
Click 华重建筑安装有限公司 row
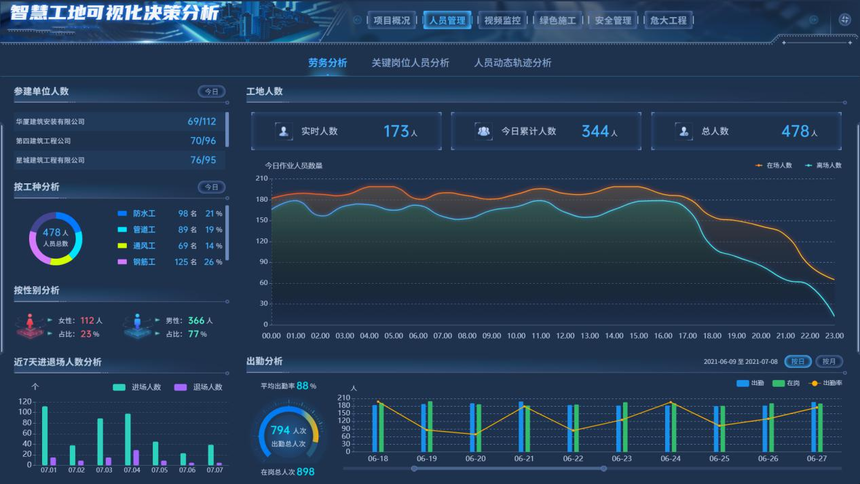pyautogui.click(x=120, y=121)
